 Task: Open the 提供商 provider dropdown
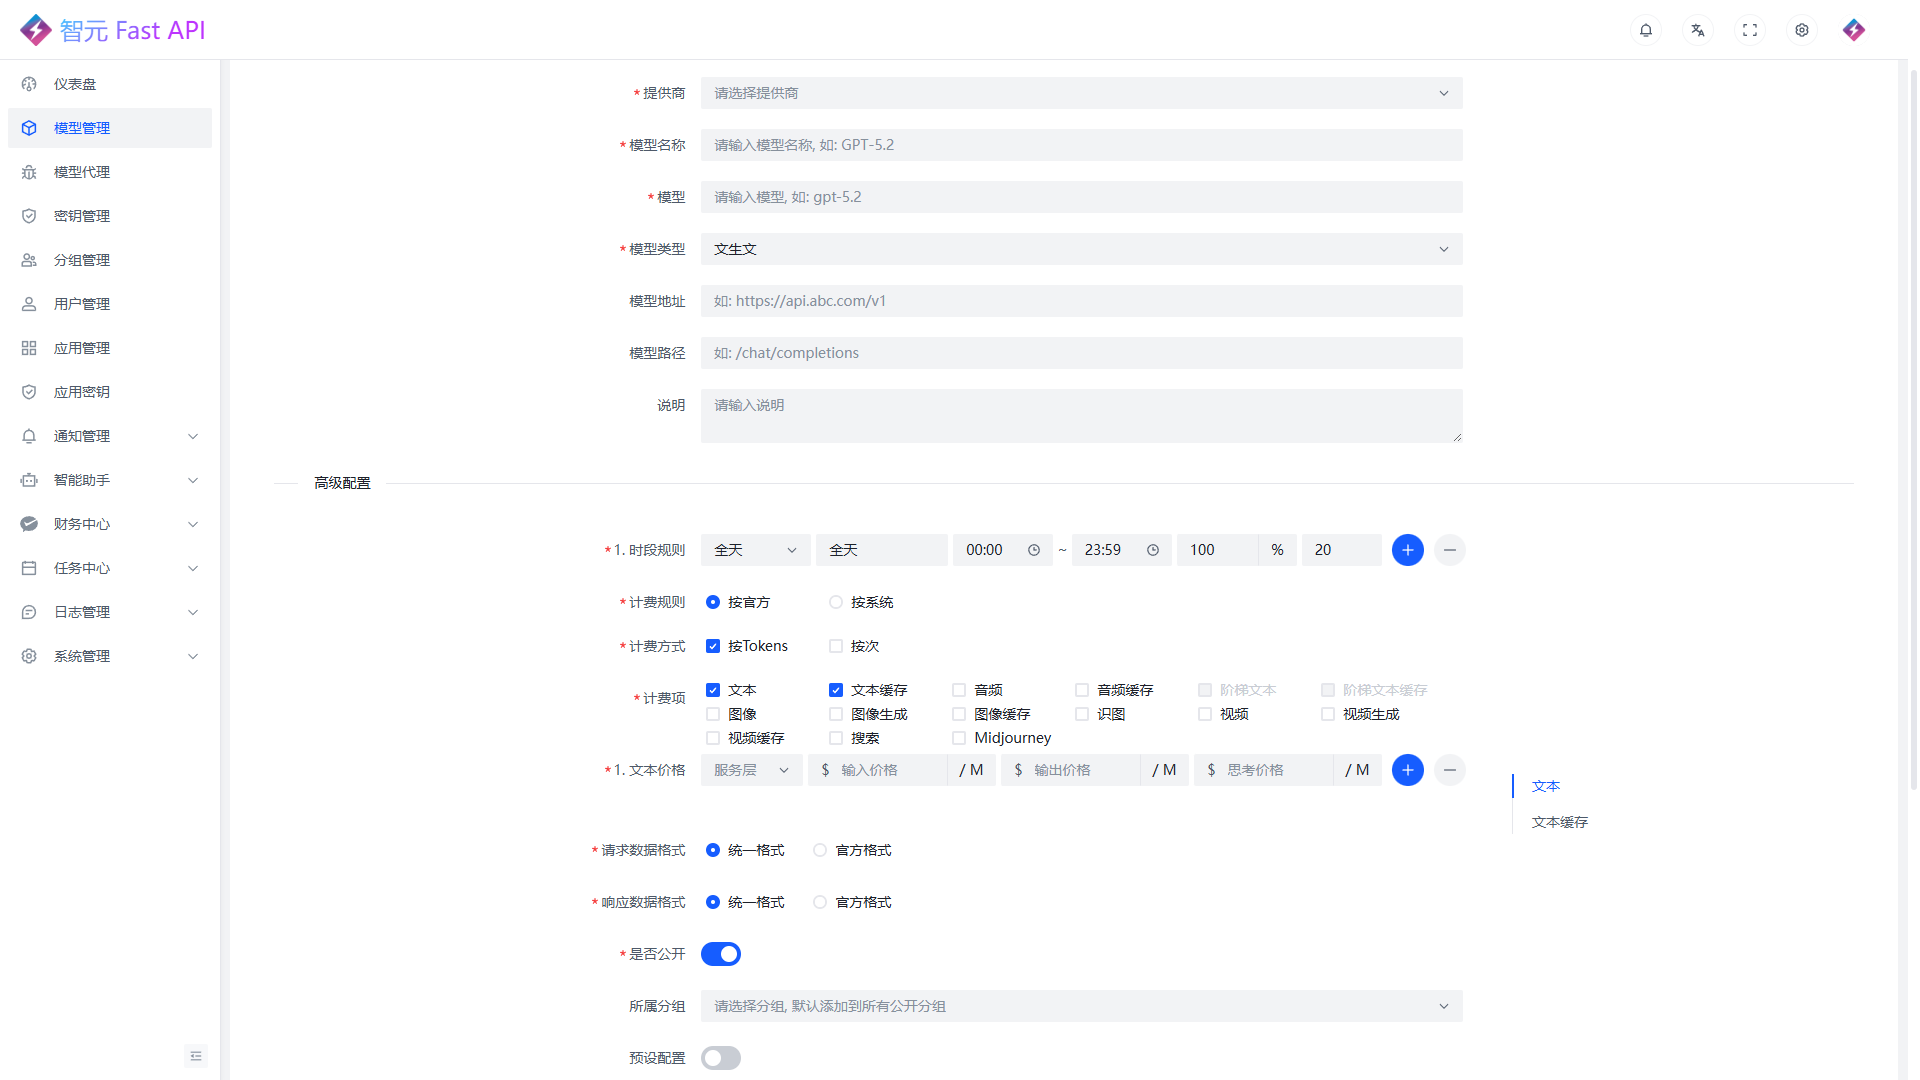1080,93
